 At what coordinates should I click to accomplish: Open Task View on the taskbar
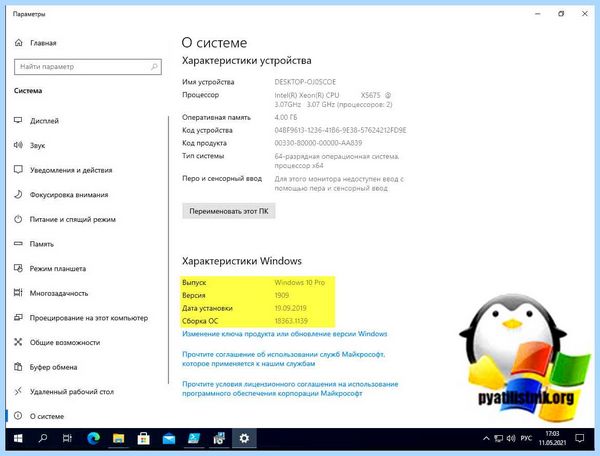[67, 438]
